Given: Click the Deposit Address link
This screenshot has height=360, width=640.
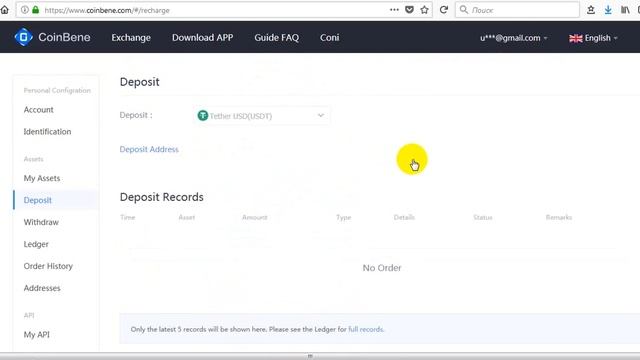Looking at the screenshot, I should (149, 149).
